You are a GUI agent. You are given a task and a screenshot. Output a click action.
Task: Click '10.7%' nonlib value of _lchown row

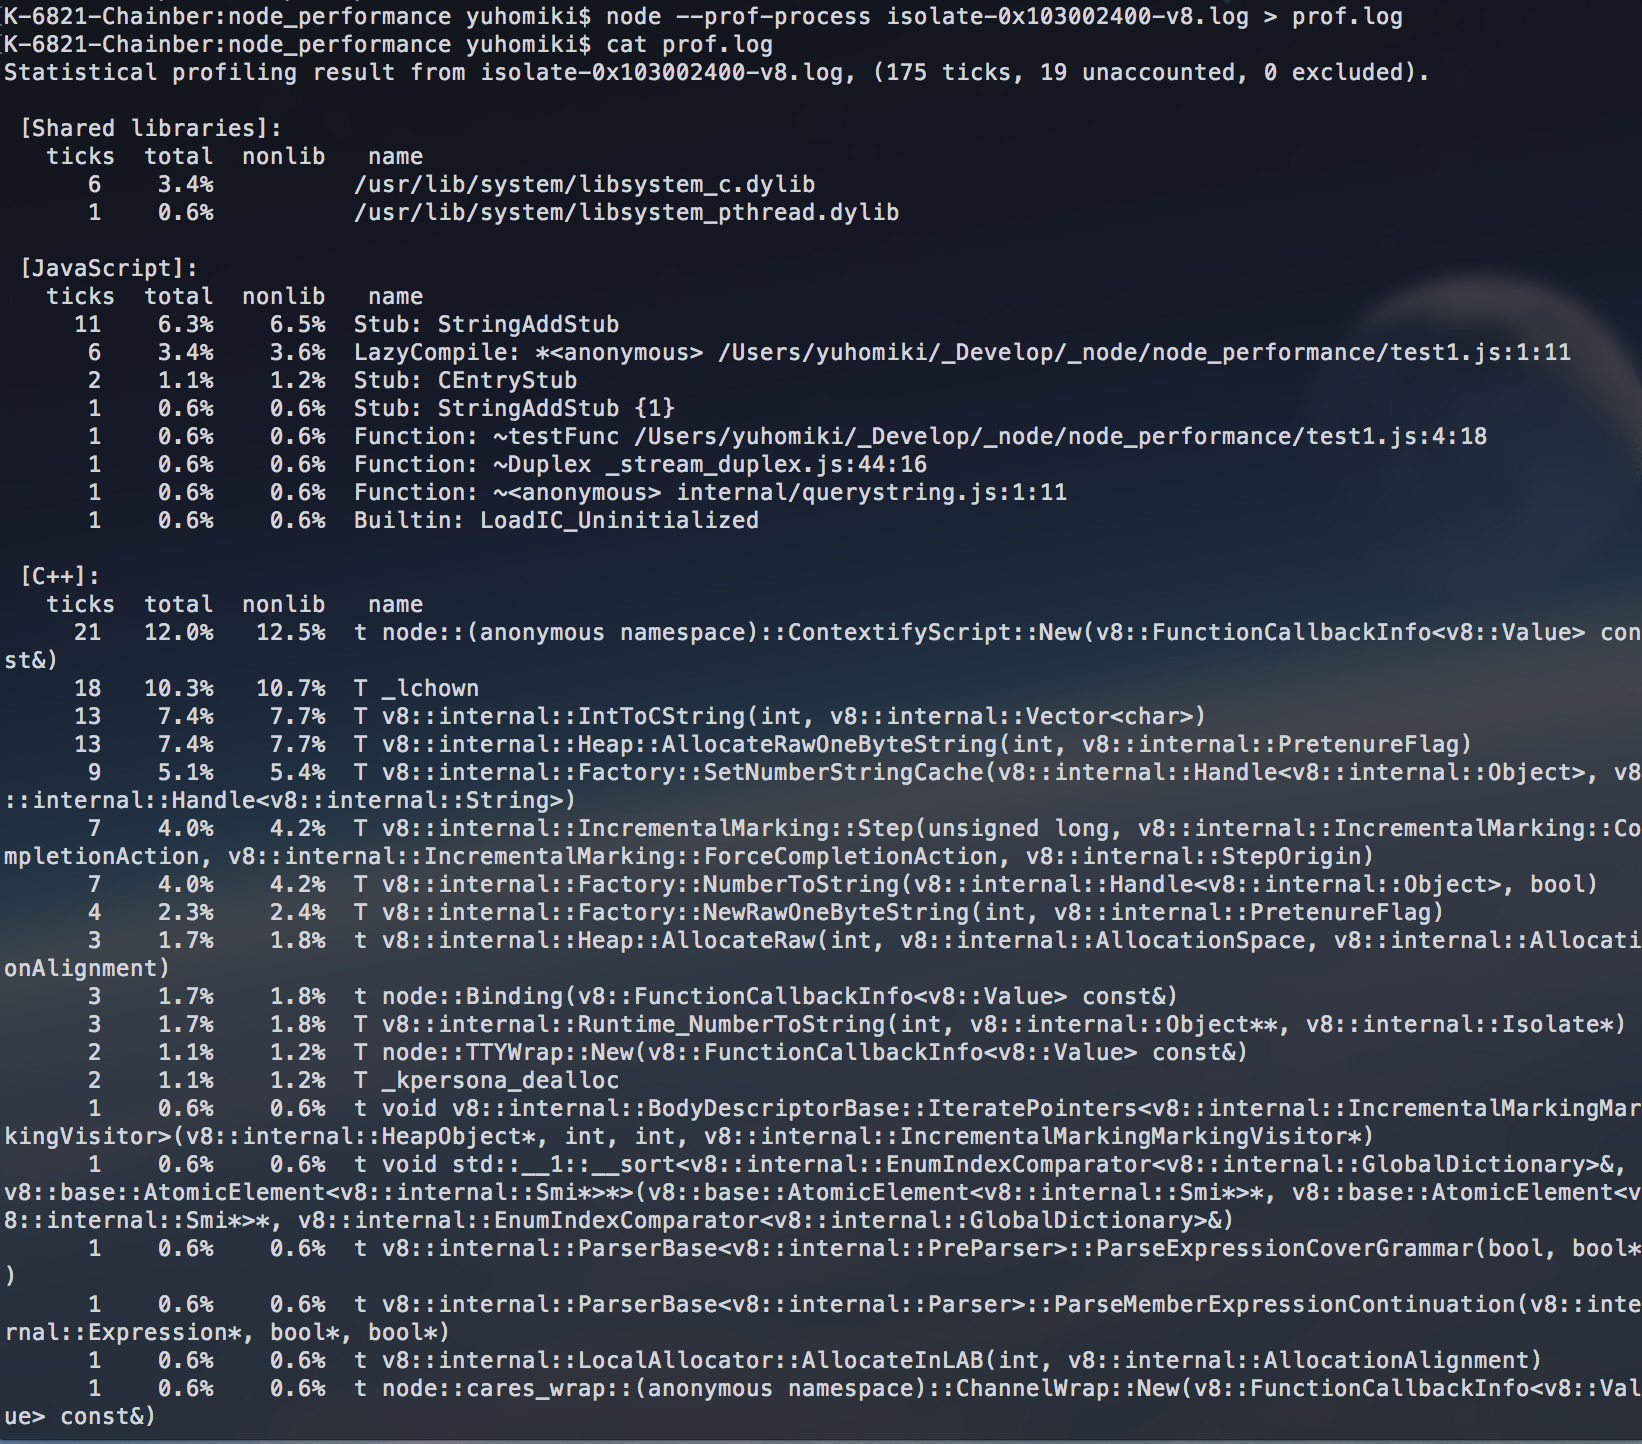point(291,689)
